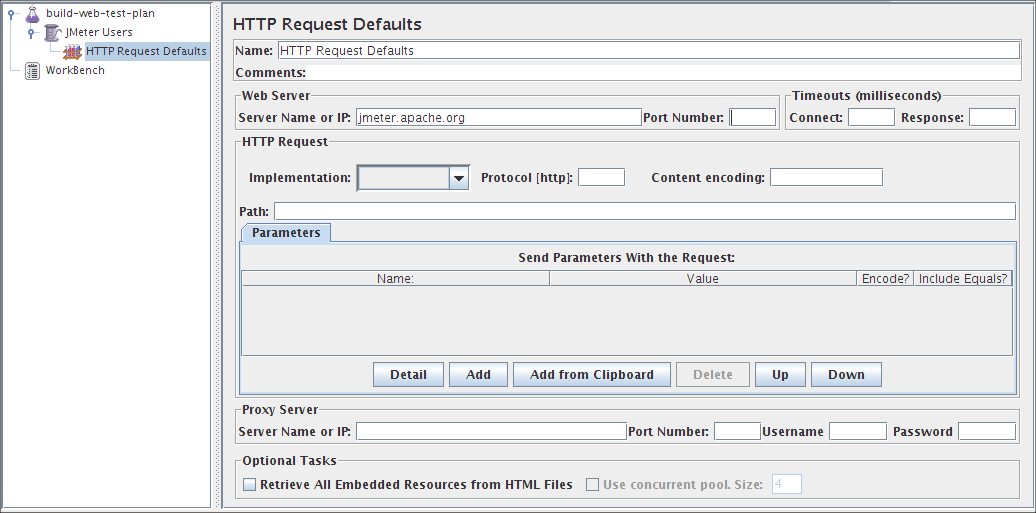Click the Content encoding field
This screenshot has width=1036, height=513.
point(826,177)
